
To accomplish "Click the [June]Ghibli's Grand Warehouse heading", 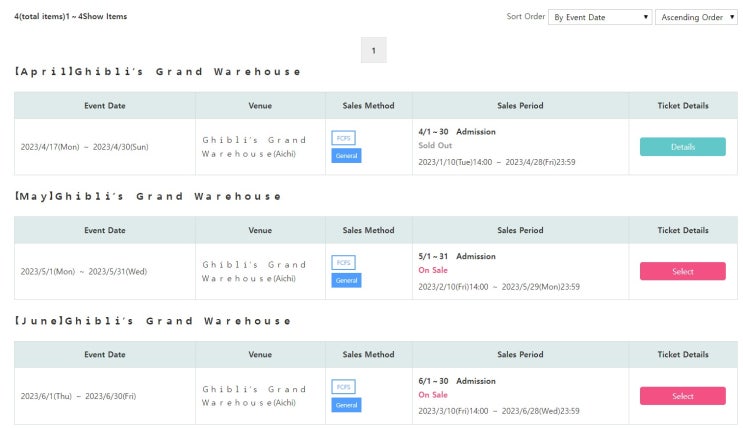I will pos(153,321).
